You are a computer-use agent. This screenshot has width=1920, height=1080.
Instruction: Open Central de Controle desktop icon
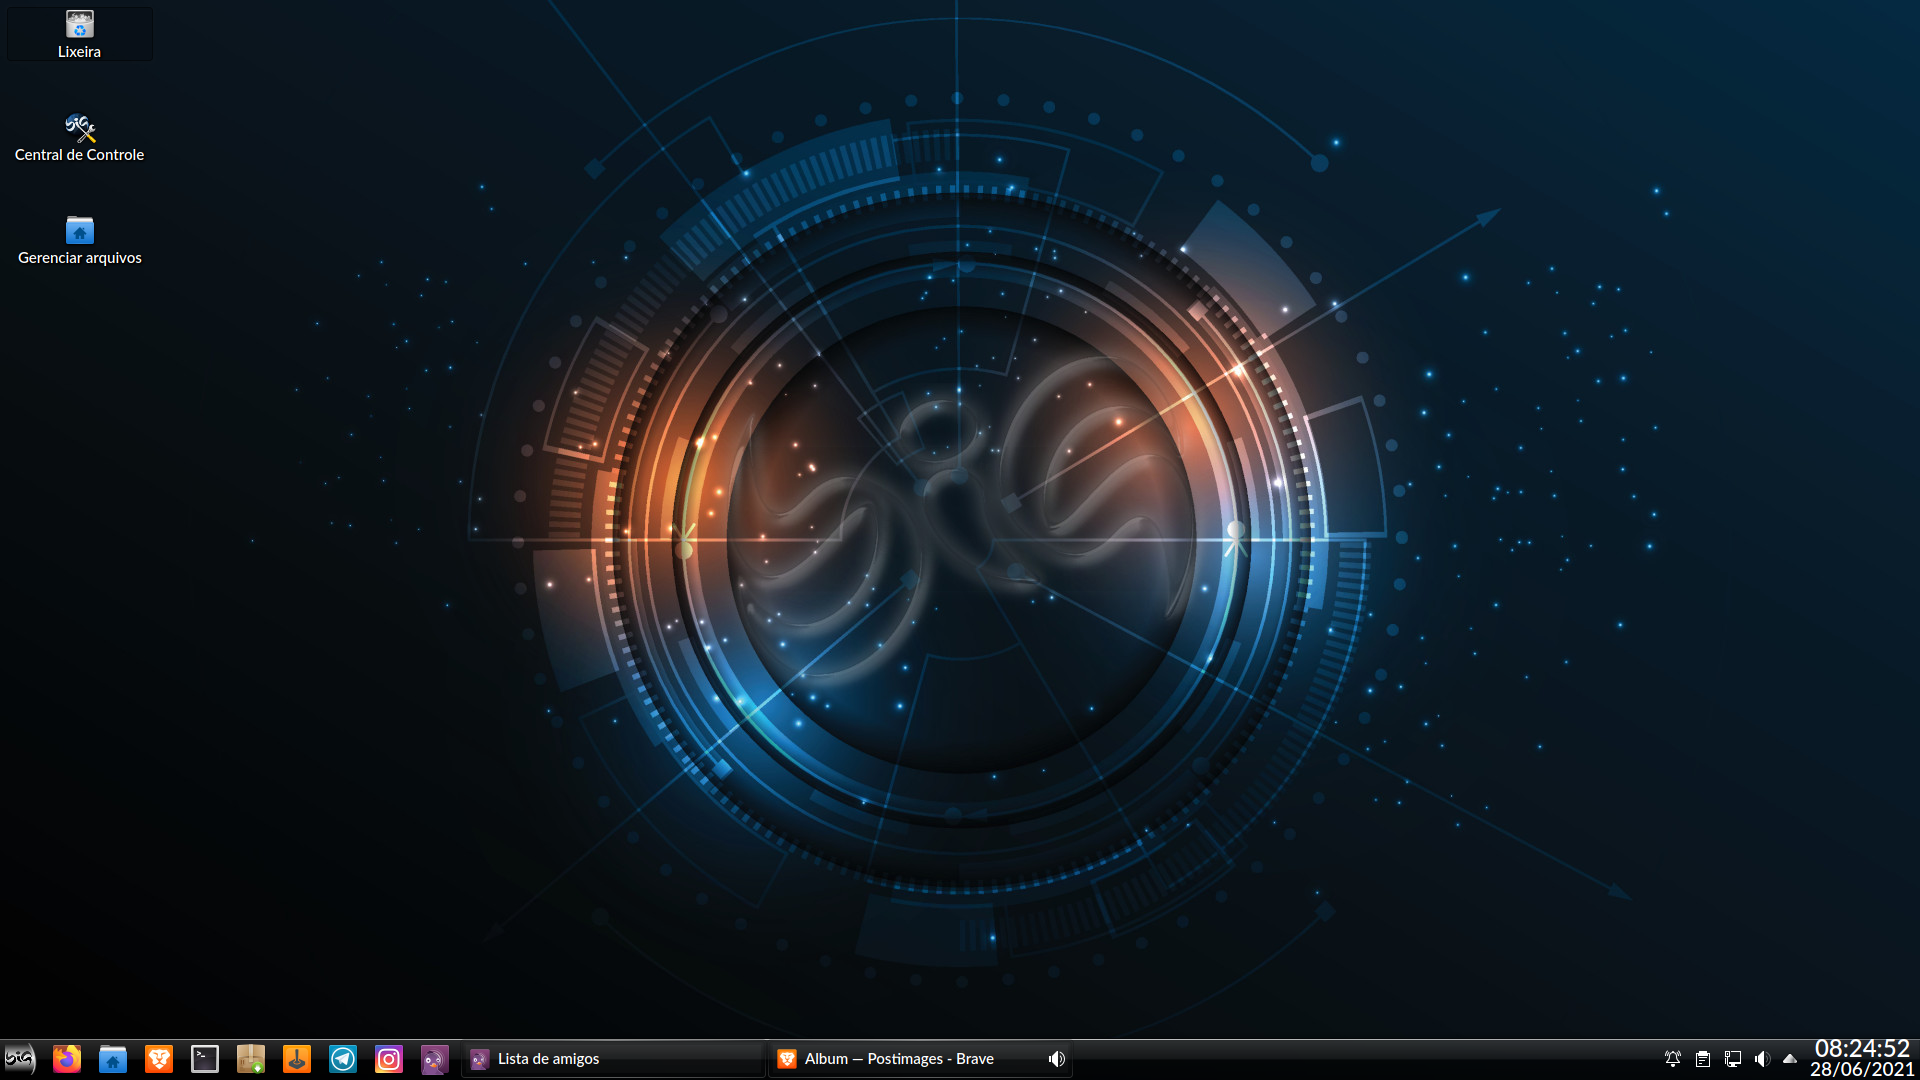80,138
